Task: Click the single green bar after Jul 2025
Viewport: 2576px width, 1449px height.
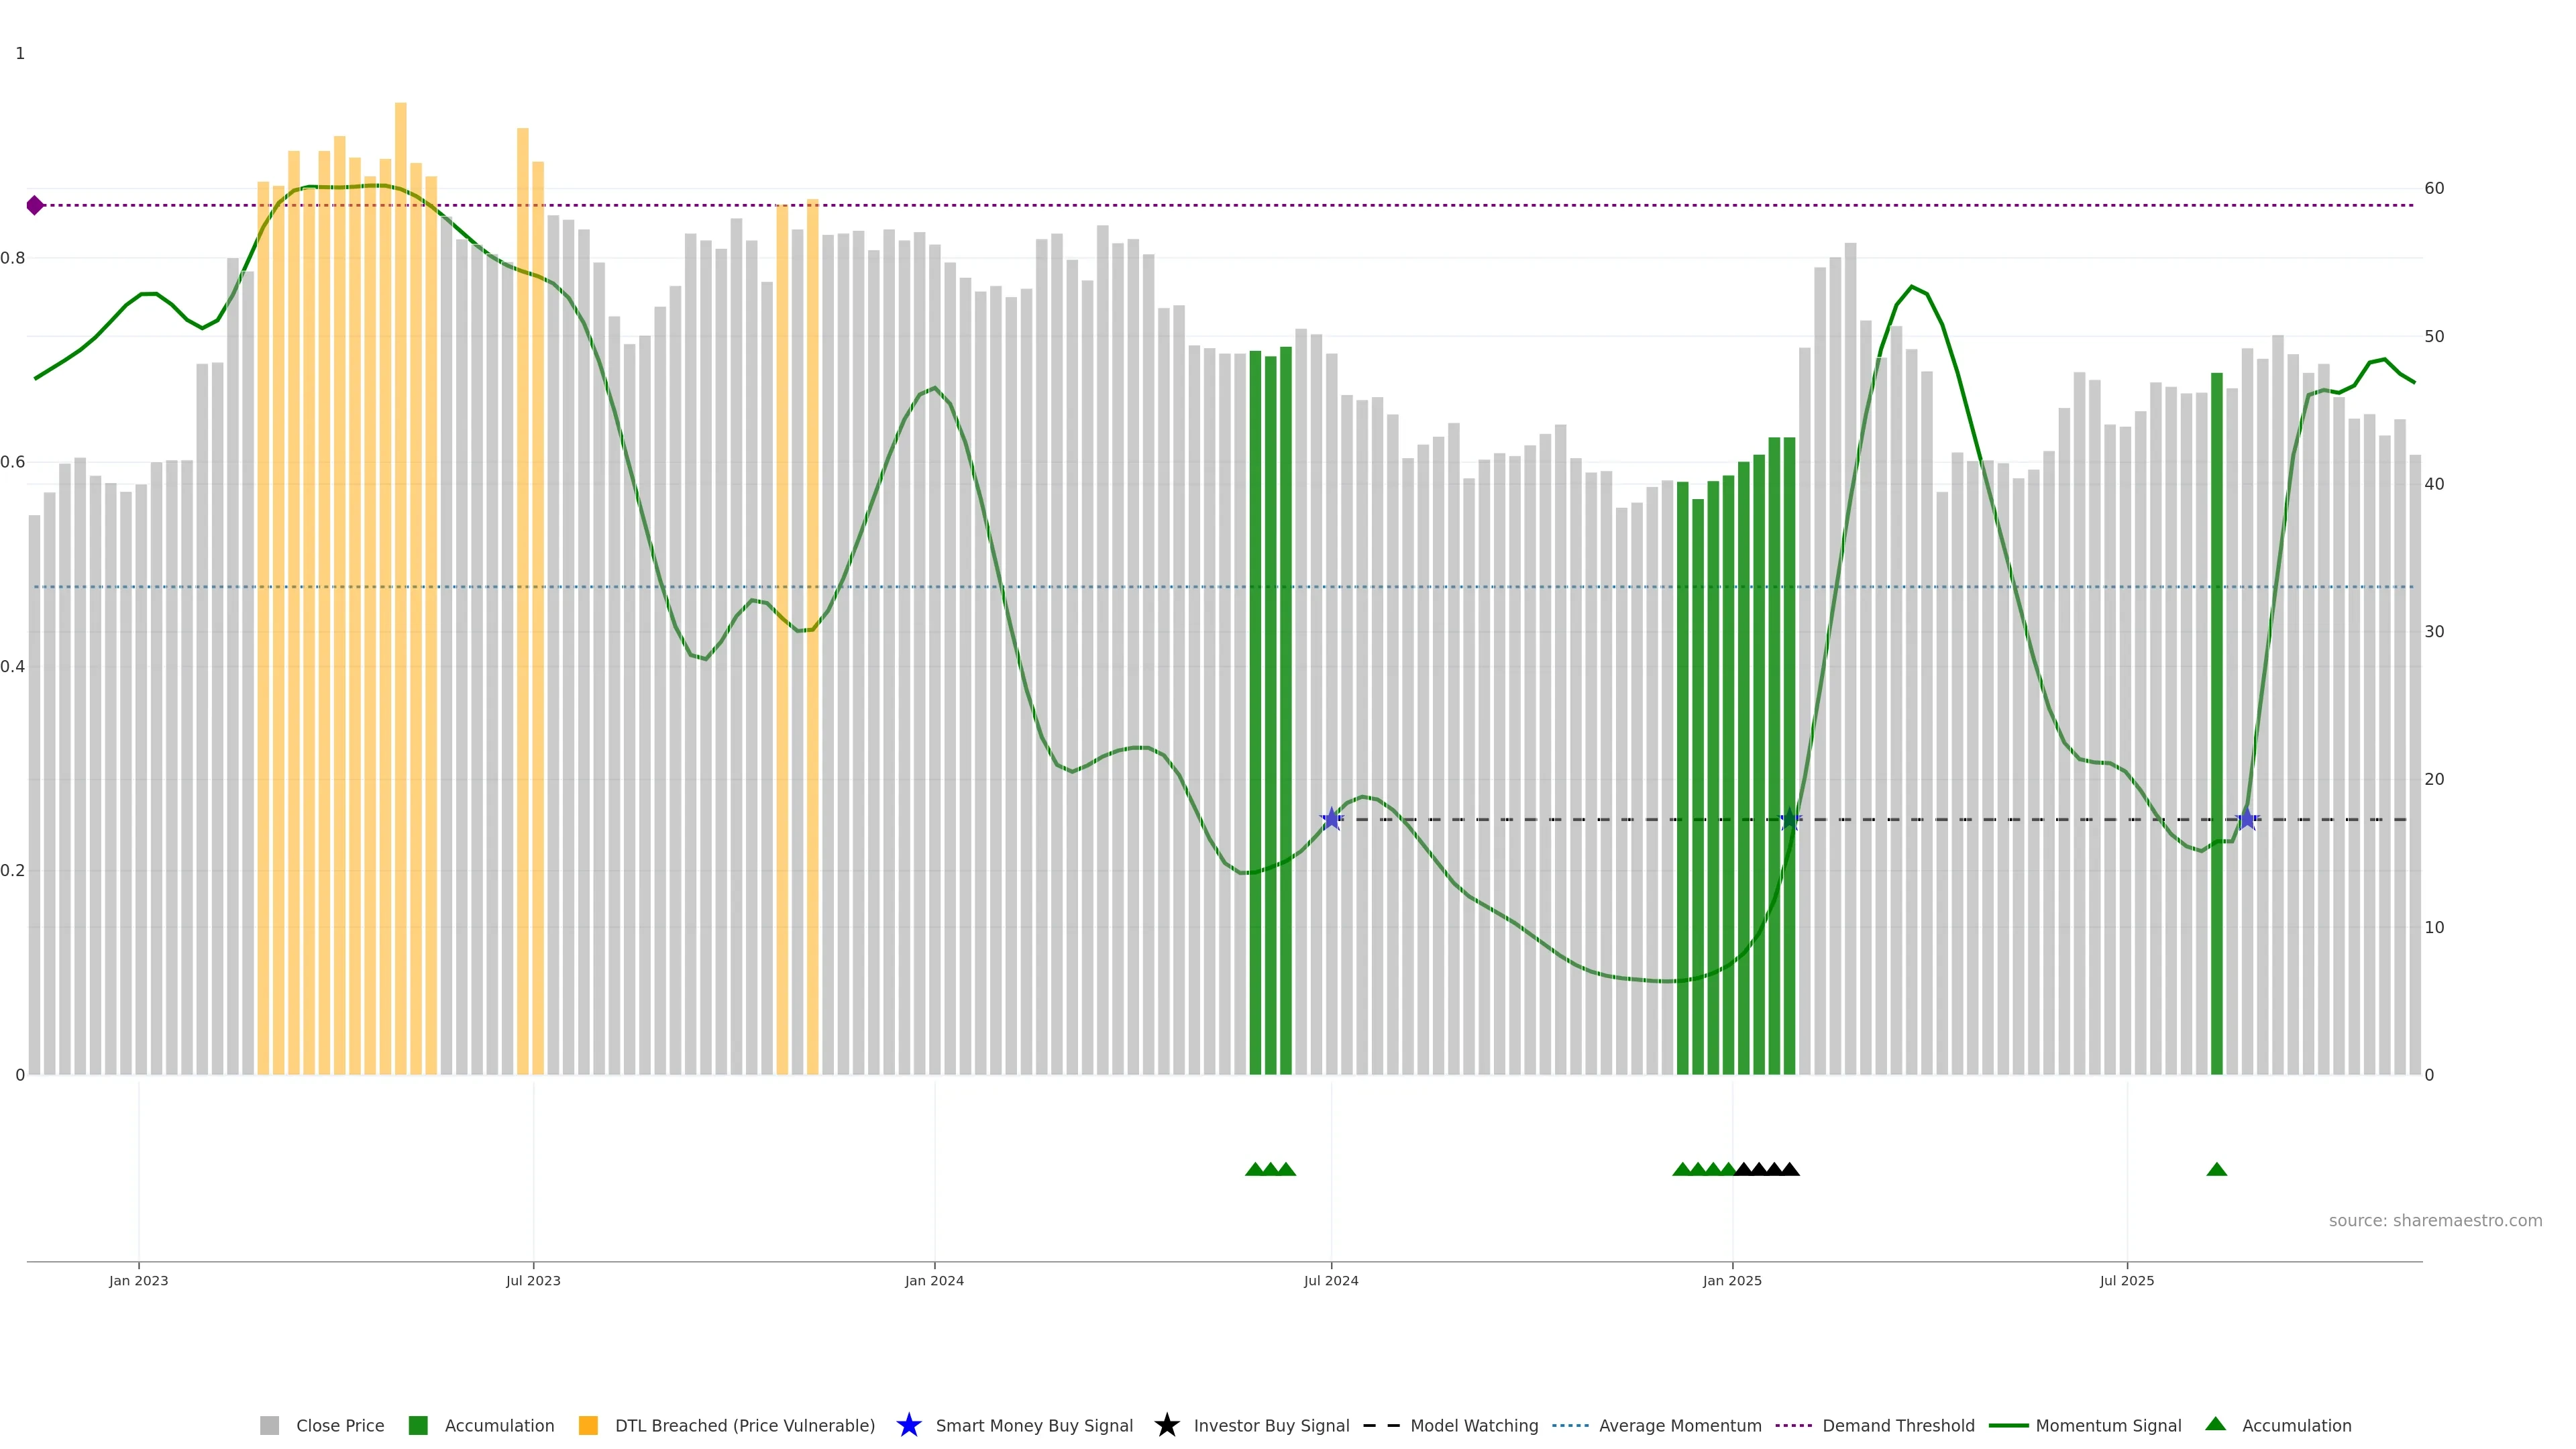Action: click(2216, 700)
